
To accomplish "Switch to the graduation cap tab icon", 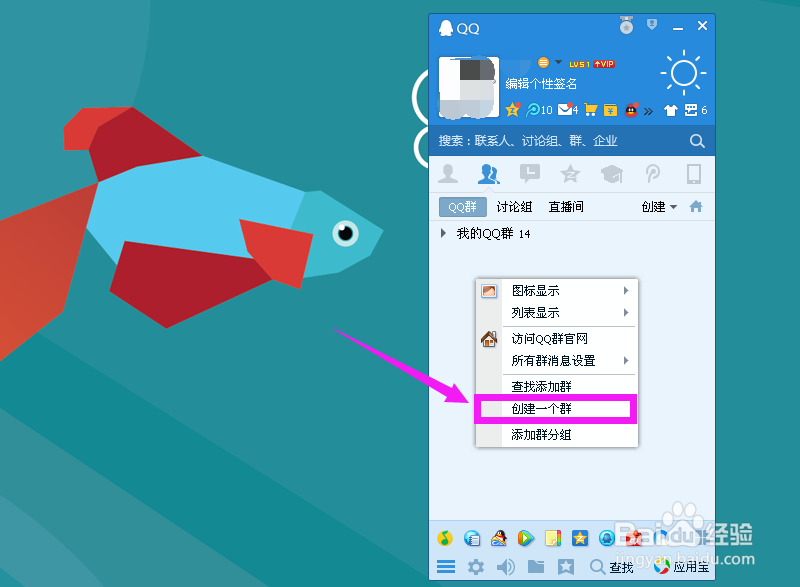I will click(612, 174).
